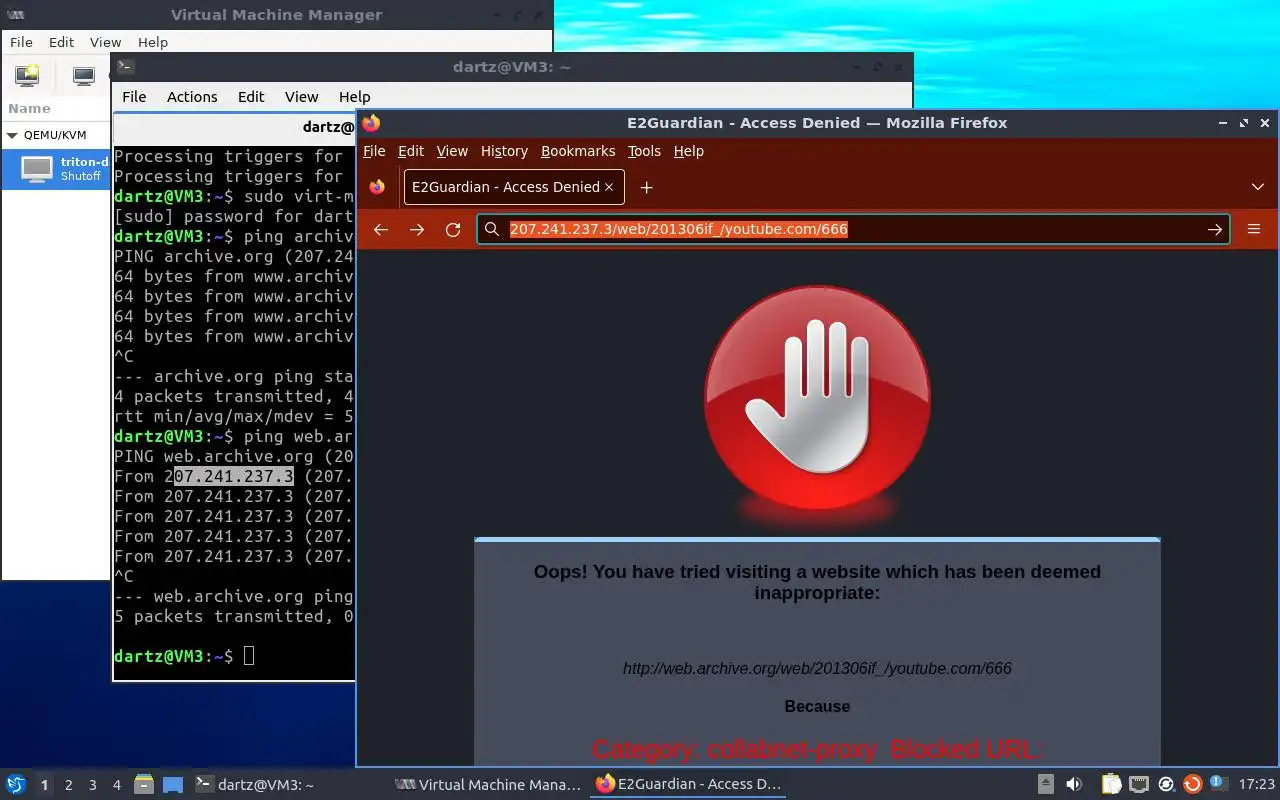Switch to workspace 1
The image size is (1280, 800).
pos(44,785)
